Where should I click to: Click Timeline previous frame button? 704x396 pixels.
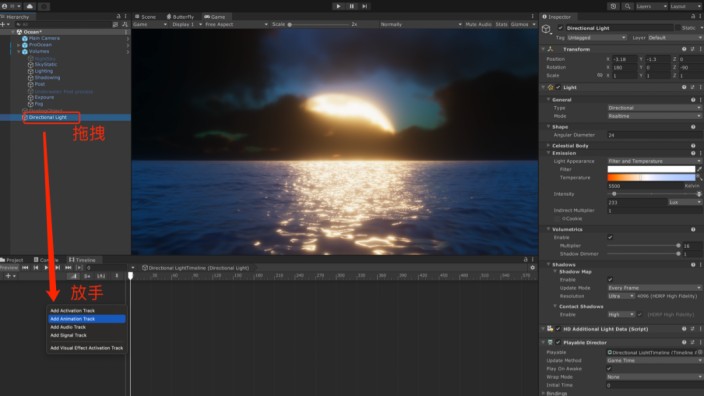pos(36,268)
